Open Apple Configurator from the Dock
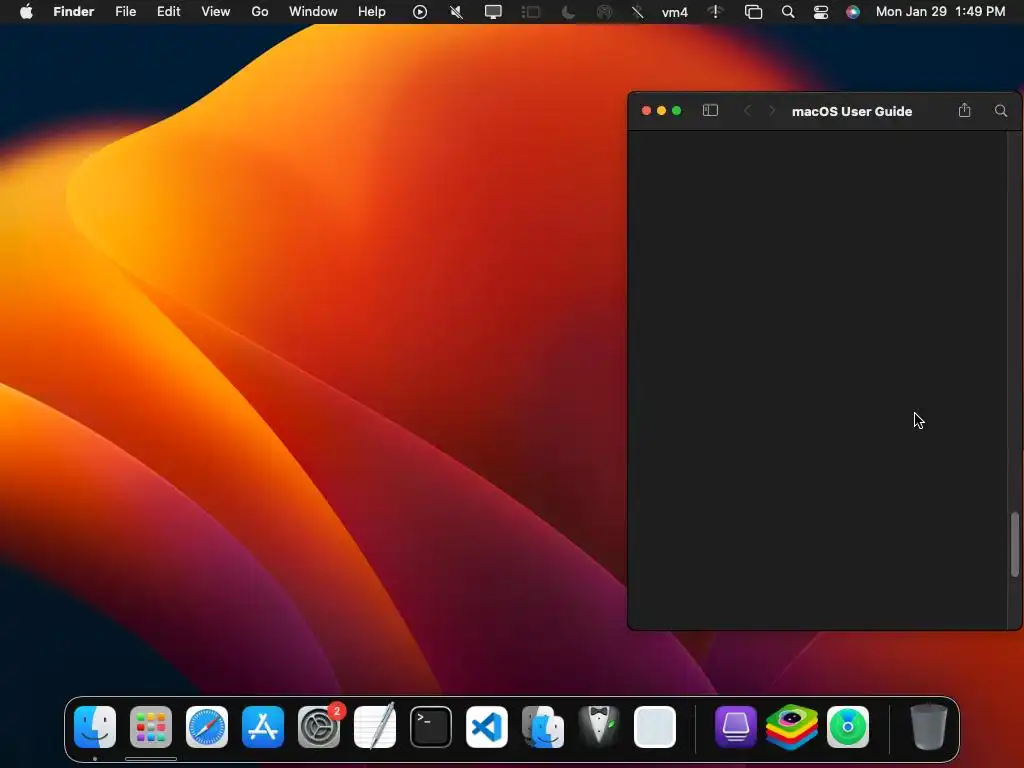 735,727
